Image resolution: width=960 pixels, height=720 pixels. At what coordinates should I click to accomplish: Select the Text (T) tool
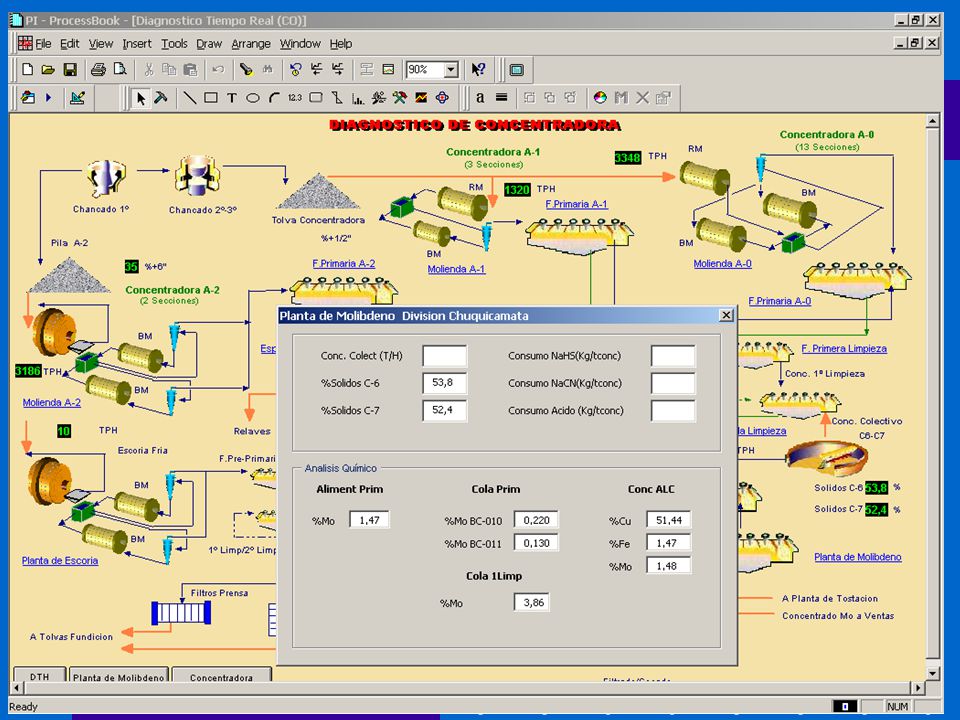[x=231, y=98]
